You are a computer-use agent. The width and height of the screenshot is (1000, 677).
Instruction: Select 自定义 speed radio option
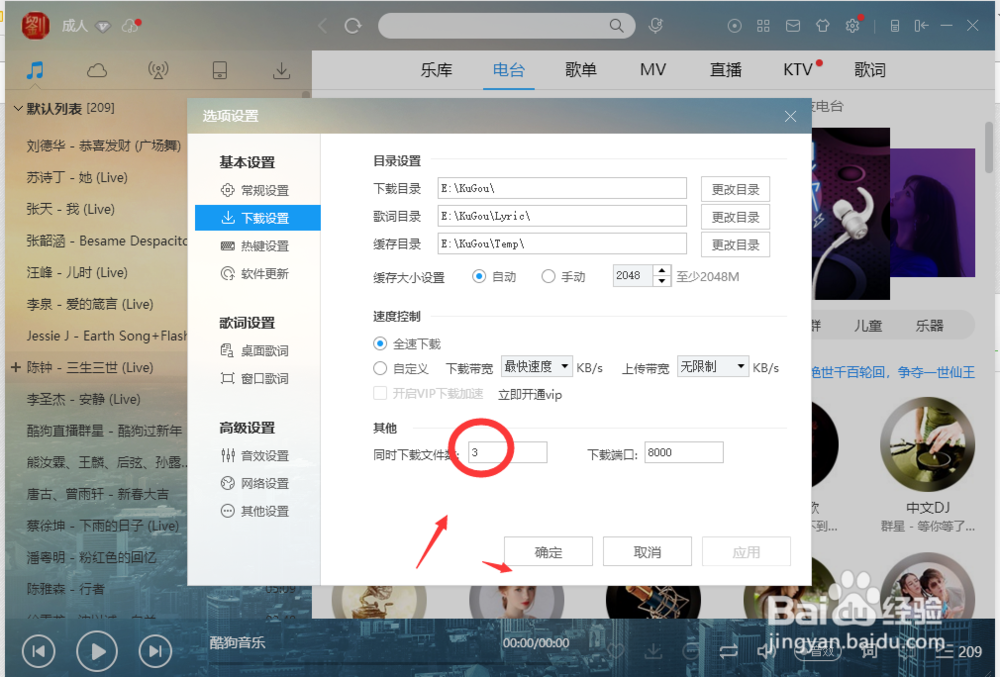point(380,368)
